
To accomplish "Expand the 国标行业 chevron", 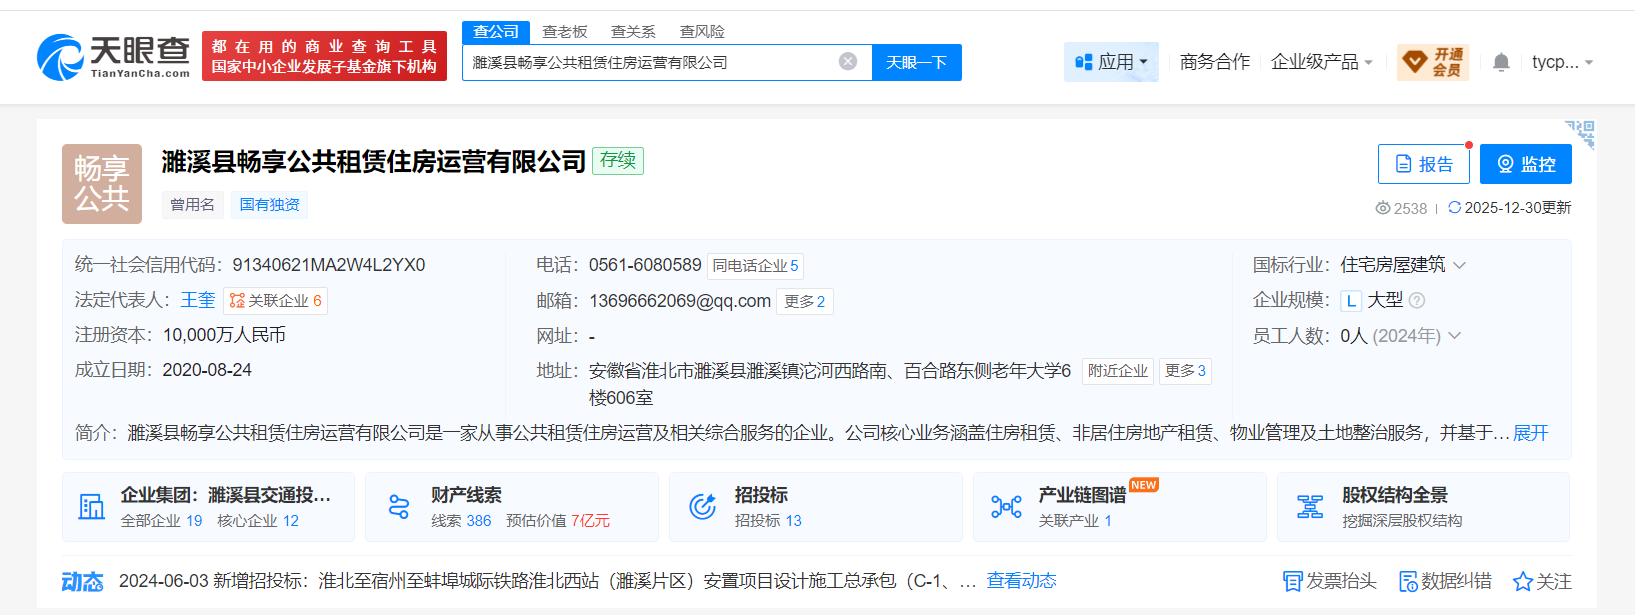I will tap(1459, 265).
